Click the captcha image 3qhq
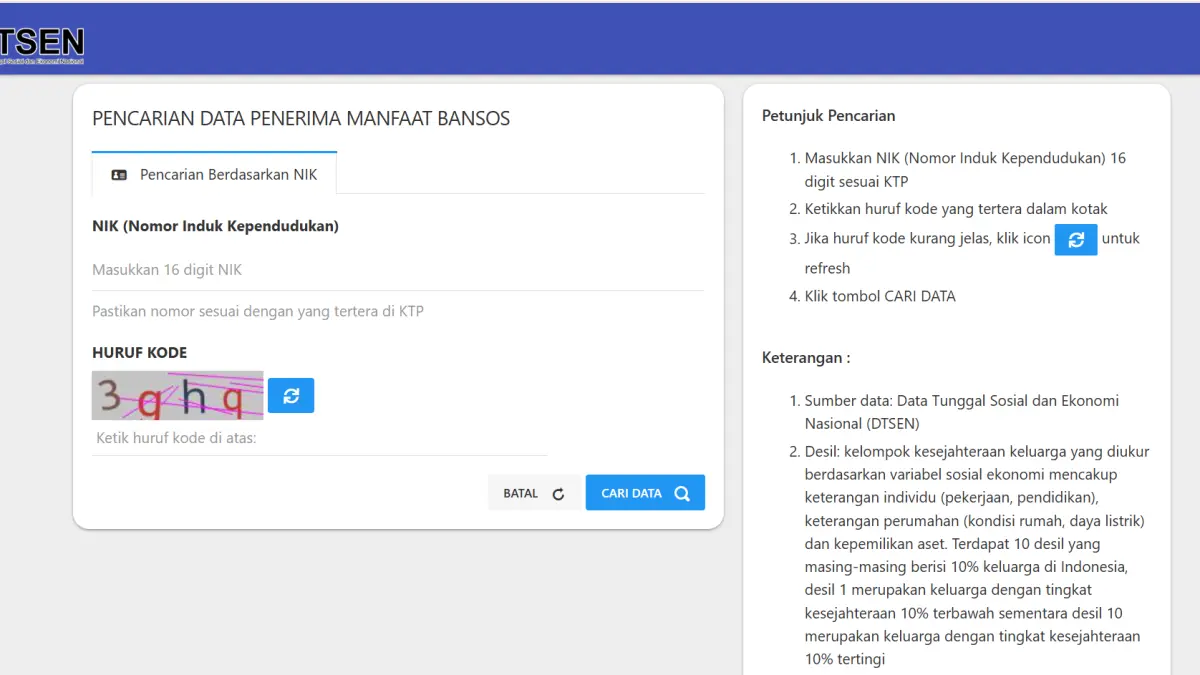1200x675 pixels. coord(178,396)
